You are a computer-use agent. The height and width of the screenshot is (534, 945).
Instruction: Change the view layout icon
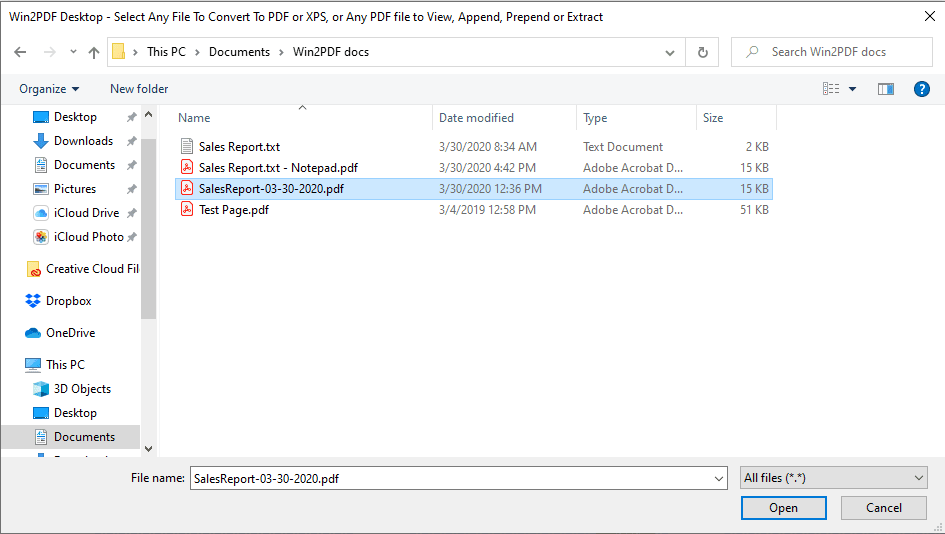[x=831, y=89]
